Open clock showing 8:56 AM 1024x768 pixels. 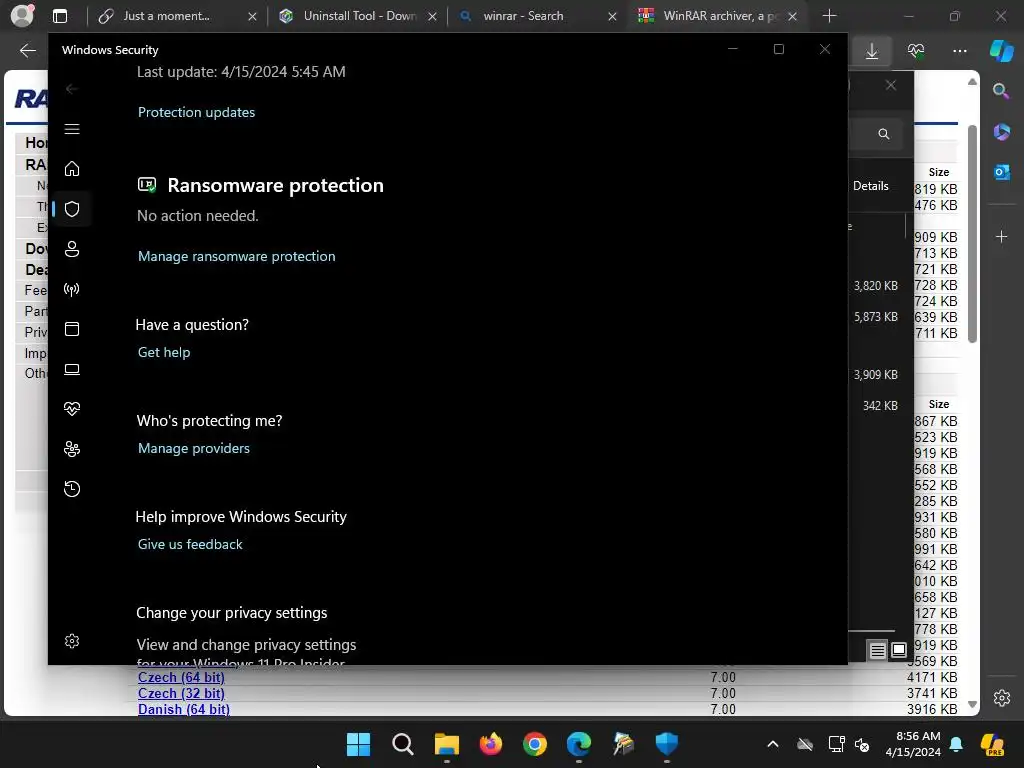(x=914, y=744)
